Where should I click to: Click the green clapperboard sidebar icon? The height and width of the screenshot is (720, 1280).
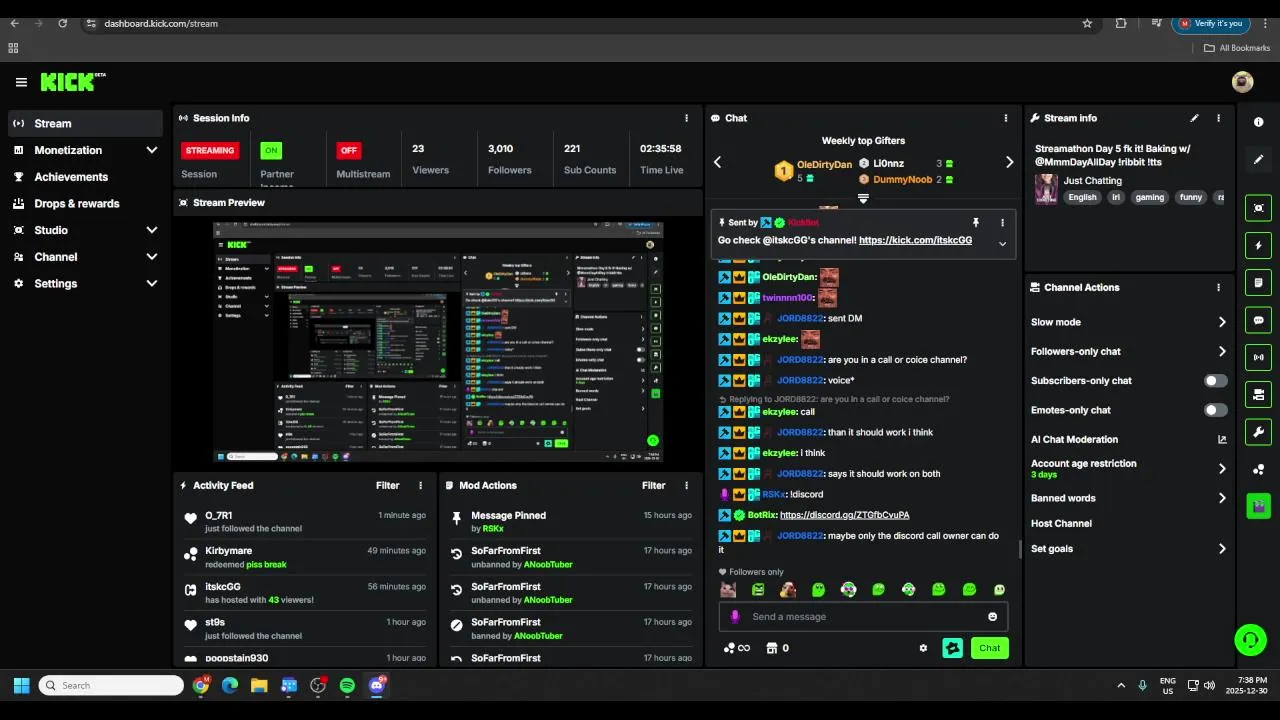tap(1258, 506)
